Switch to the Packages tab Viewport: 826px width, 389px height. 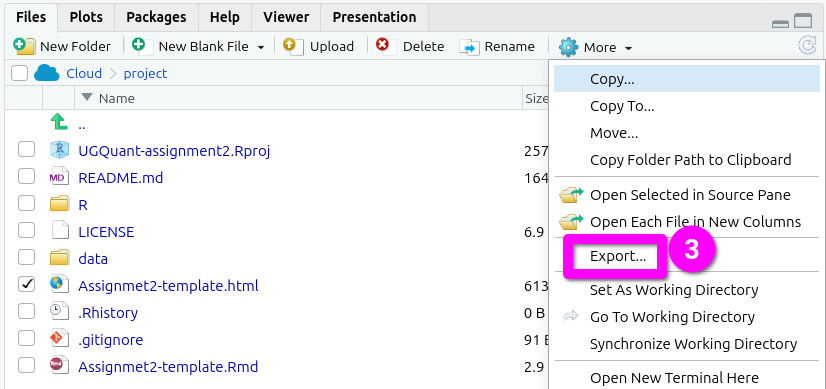pyautogui.click(x=156, y=17)
